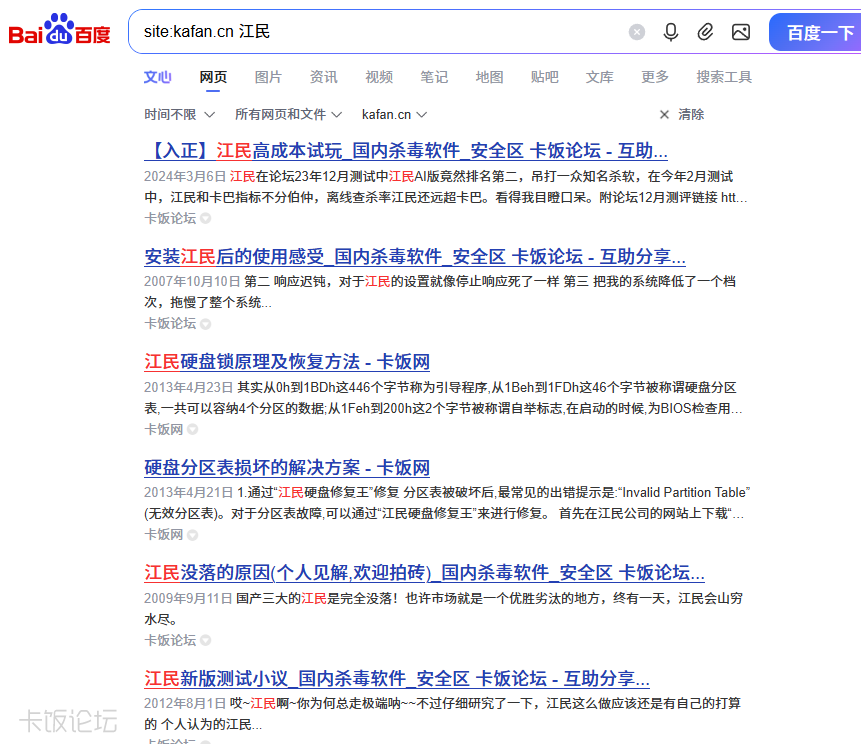The height and width of the screenshot is (744, 861).
Task: Open image search with the picture icon
Action: [x=741, y=32]
